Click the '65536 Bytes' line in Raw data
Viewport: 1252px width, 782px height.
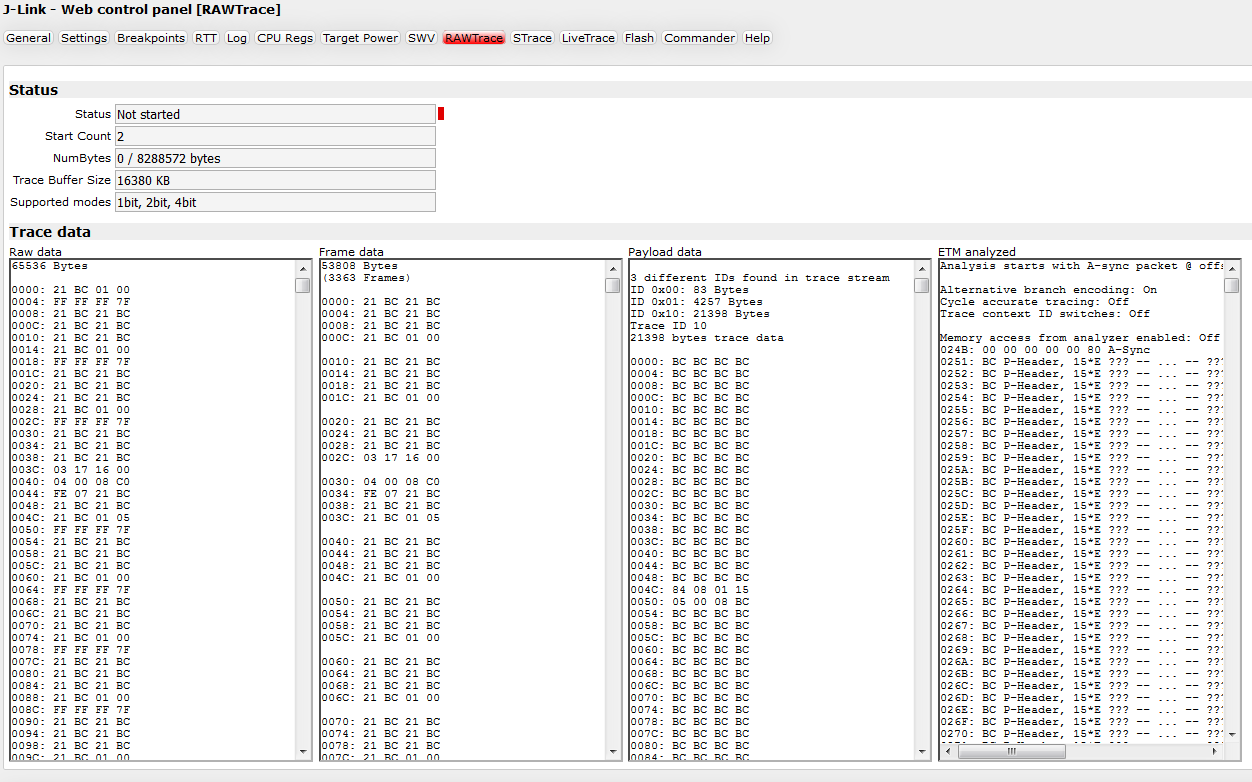pyautogui.click(x=50, y=266)
